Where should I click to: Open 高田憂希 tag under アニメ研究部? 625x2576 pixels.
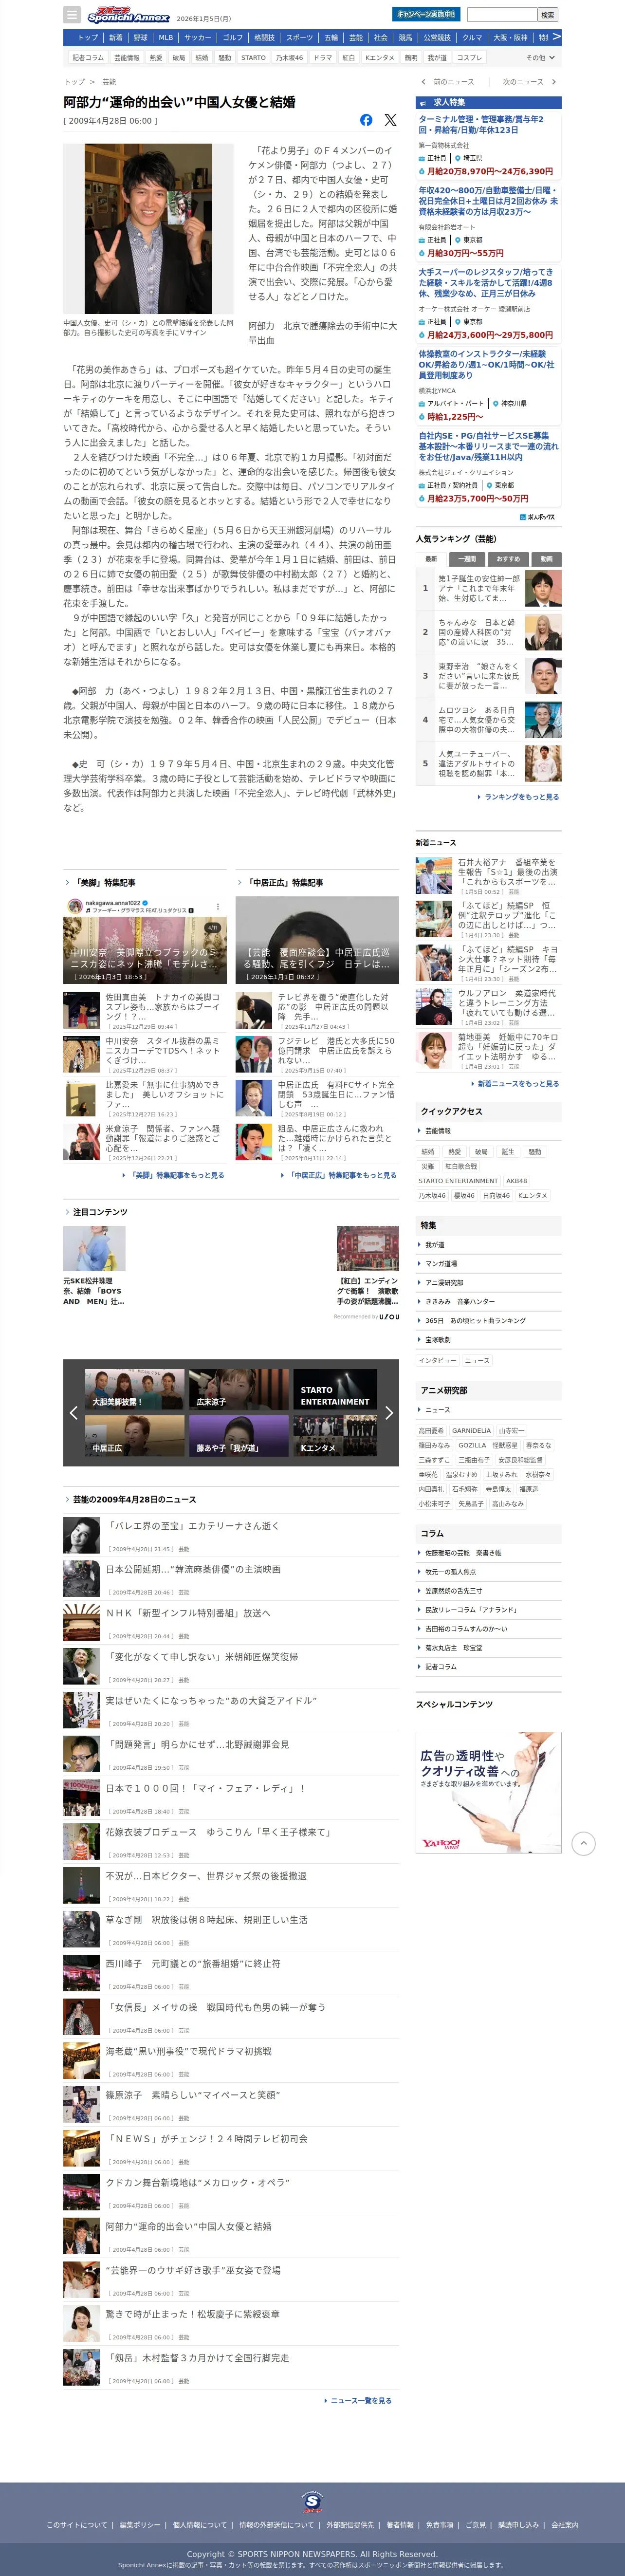[x=431, y=1431]
